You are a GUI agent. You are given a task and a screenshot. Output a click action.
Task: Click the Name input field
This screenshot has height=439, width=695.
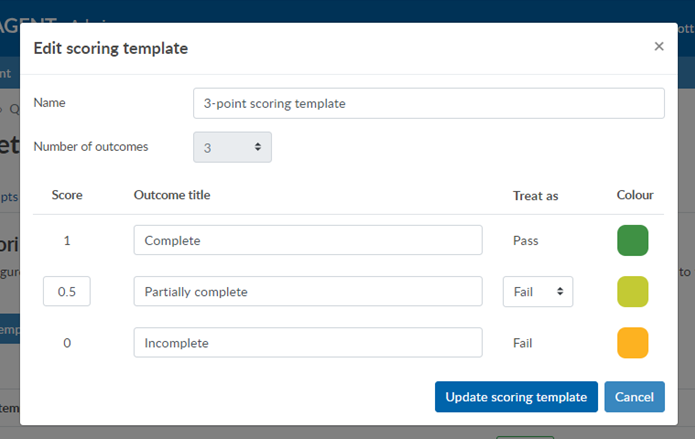429,103
